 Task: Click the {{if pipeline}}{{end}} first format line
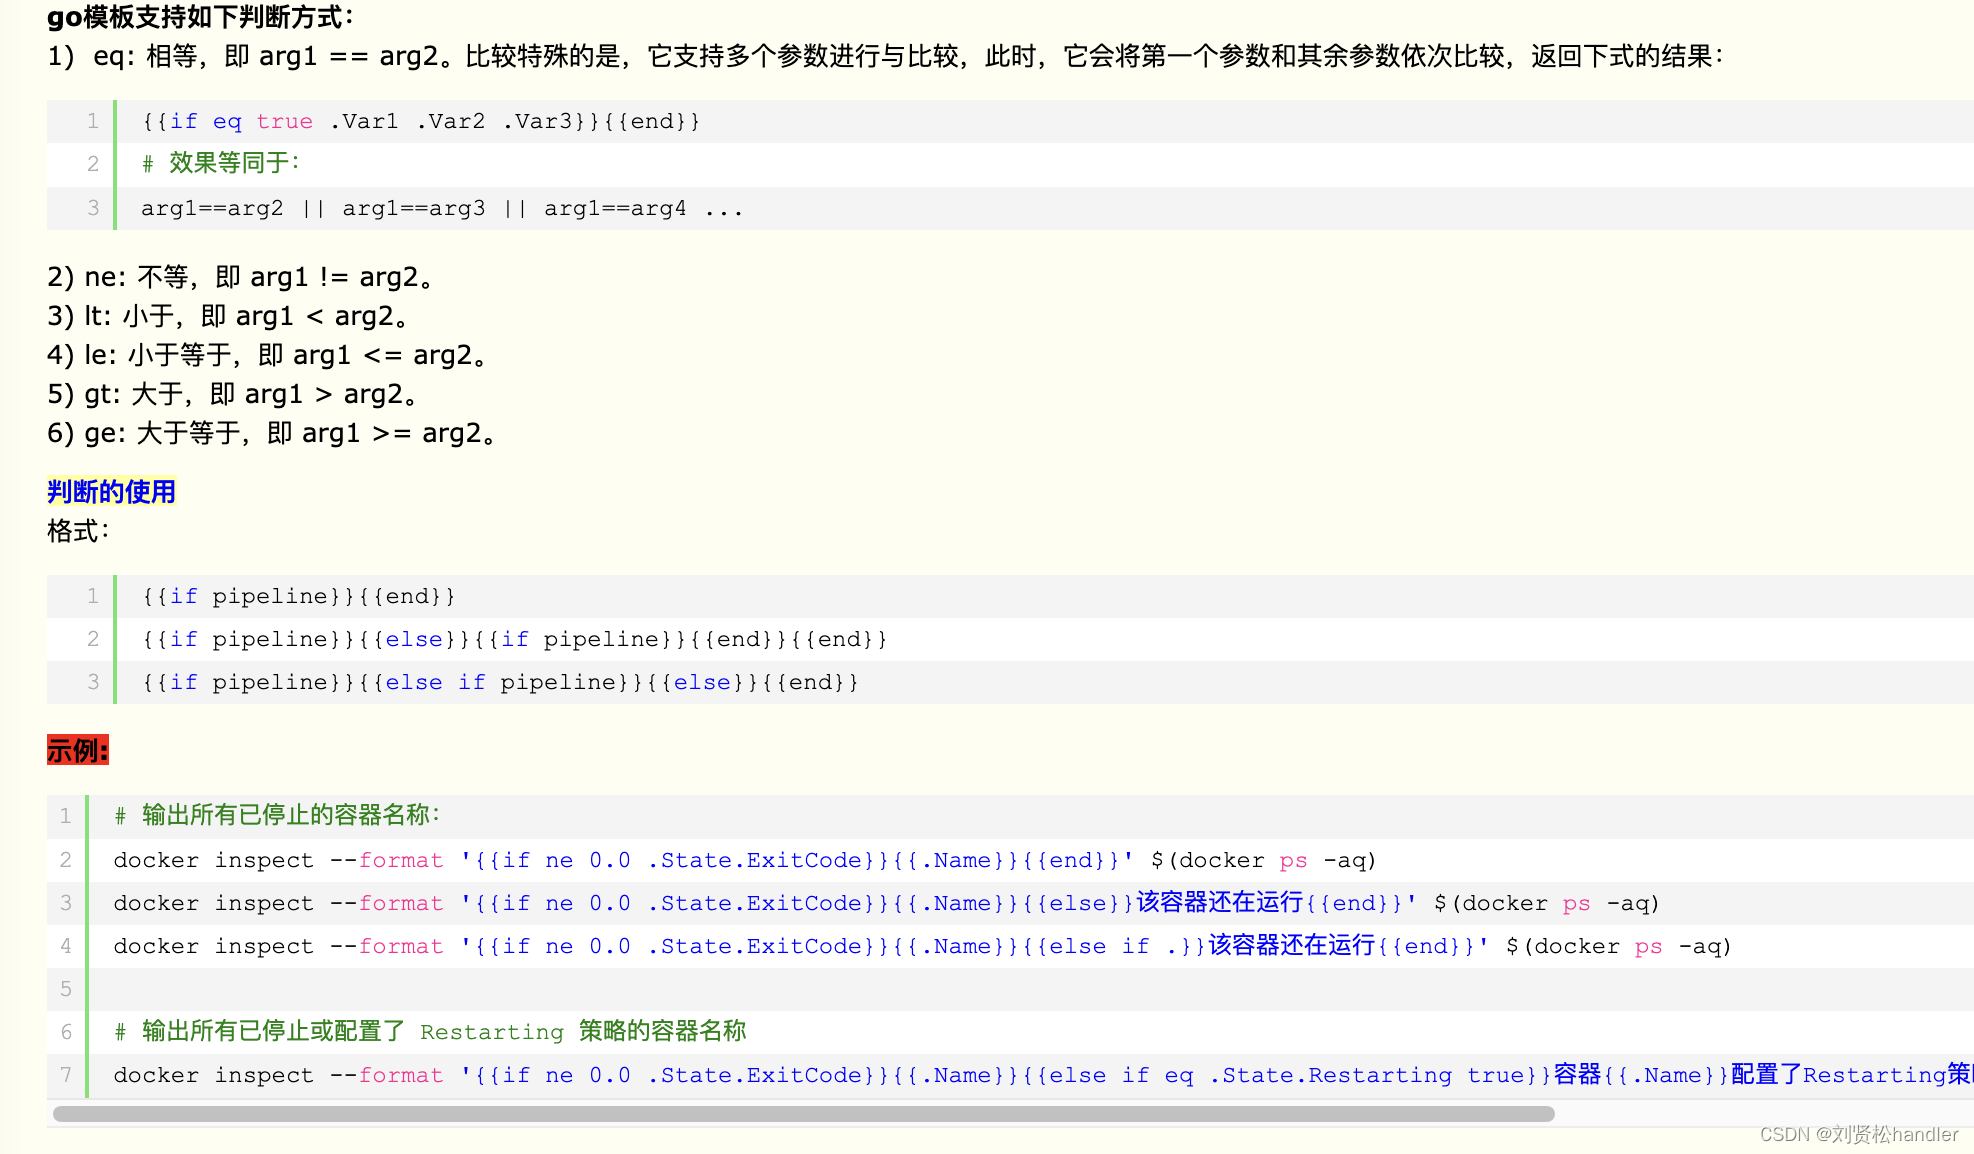[x=298, y=596]
